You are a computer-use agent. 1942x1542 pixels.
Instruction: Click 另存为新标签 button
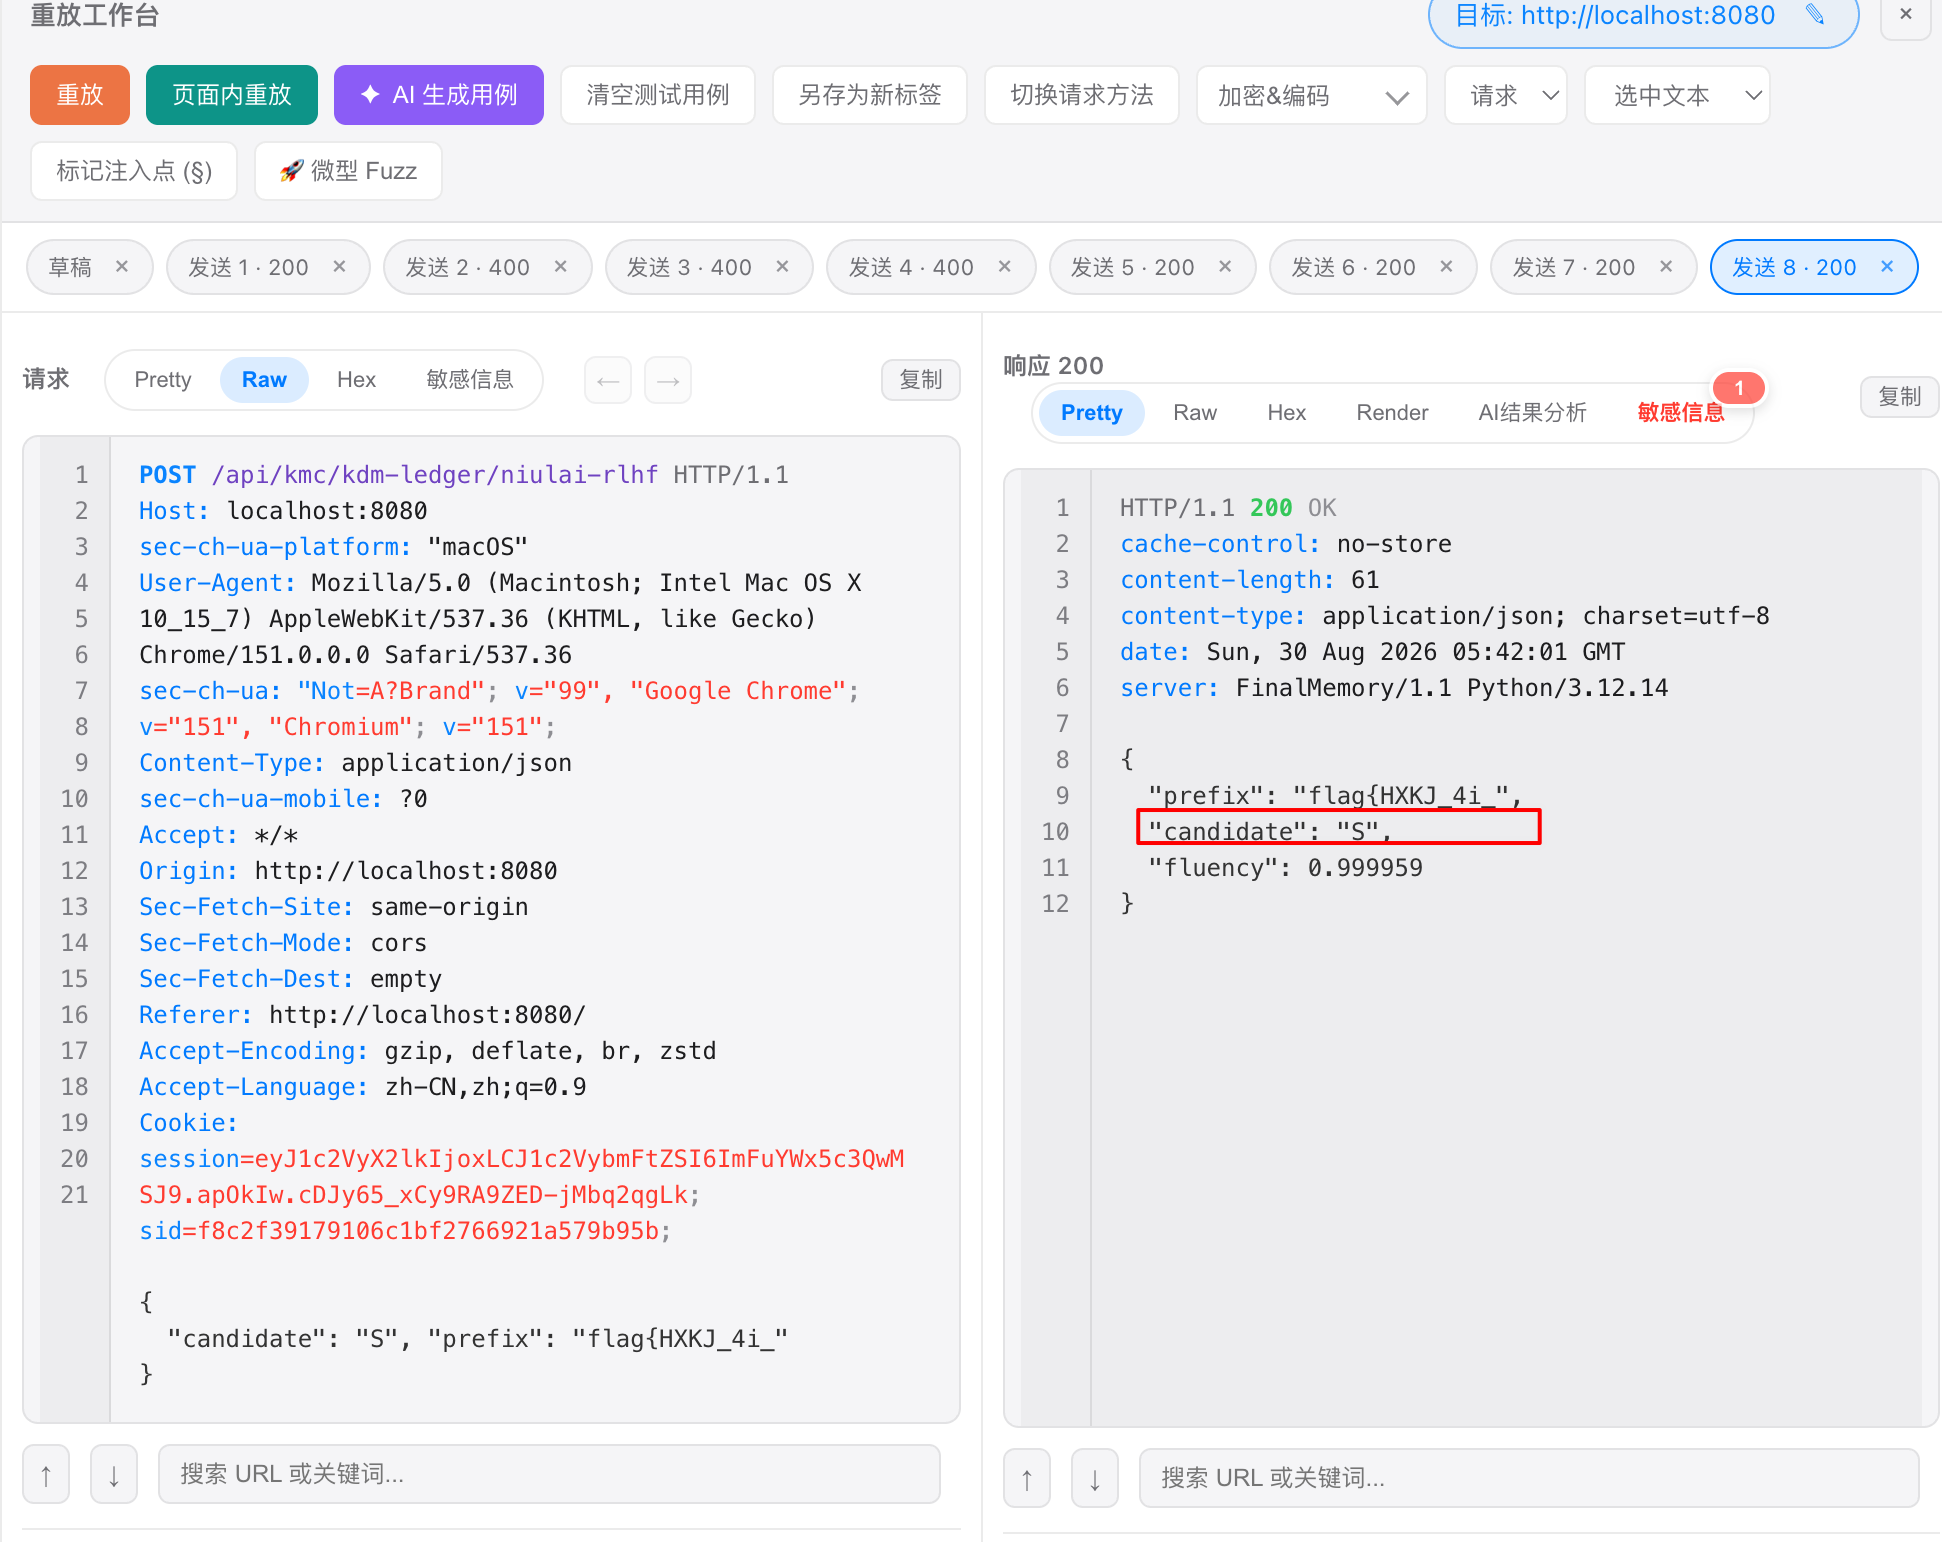click(x=870, y=95)
